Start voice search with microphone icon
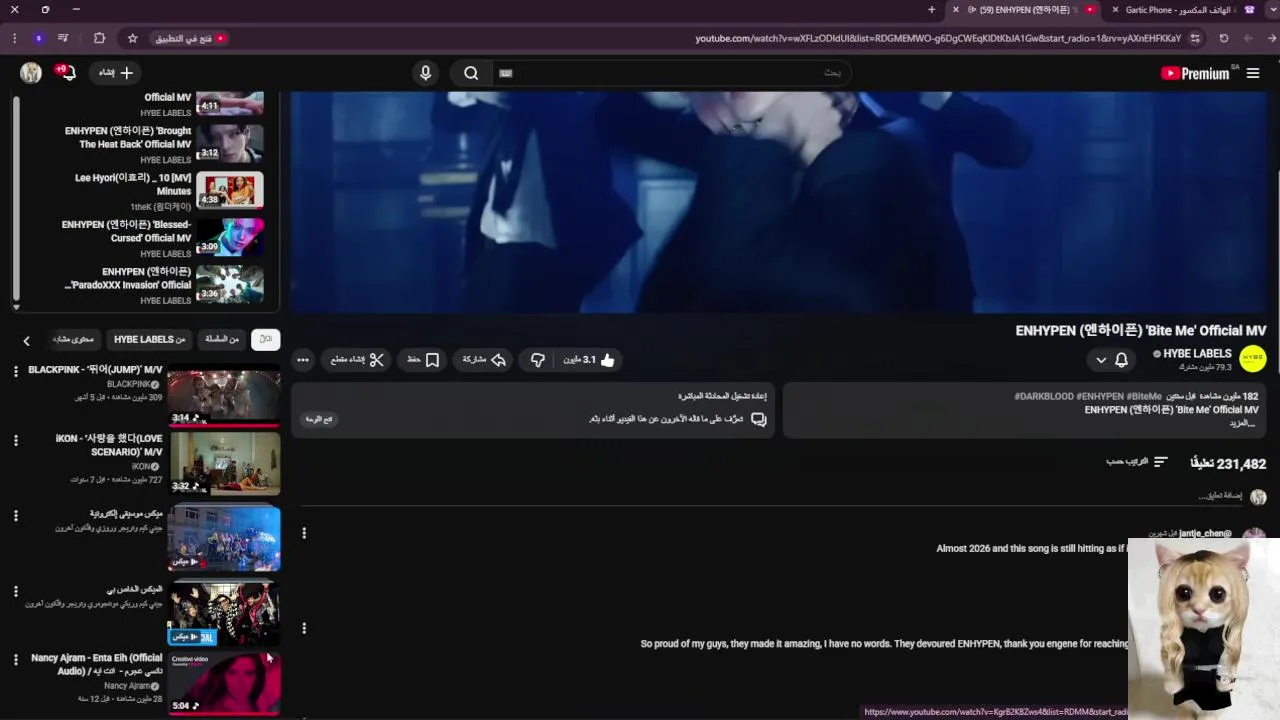The height and width of the screenshot is (720, 1280). coord(426,73)
